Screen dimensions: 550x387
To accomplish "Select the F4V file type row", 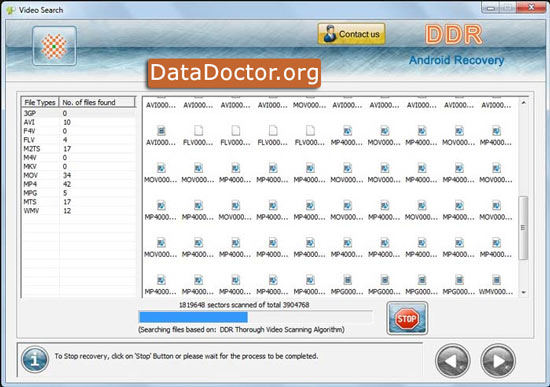I will (79, 131).
